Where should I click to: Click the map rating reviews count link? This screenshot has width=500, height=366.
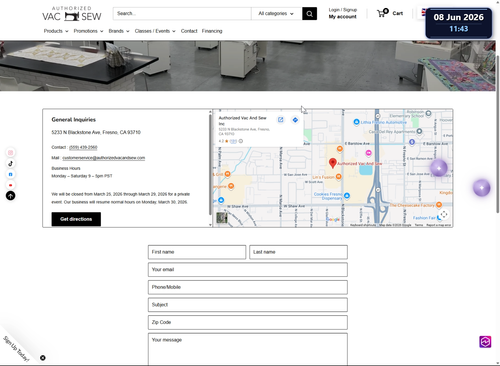coord(233,141)
